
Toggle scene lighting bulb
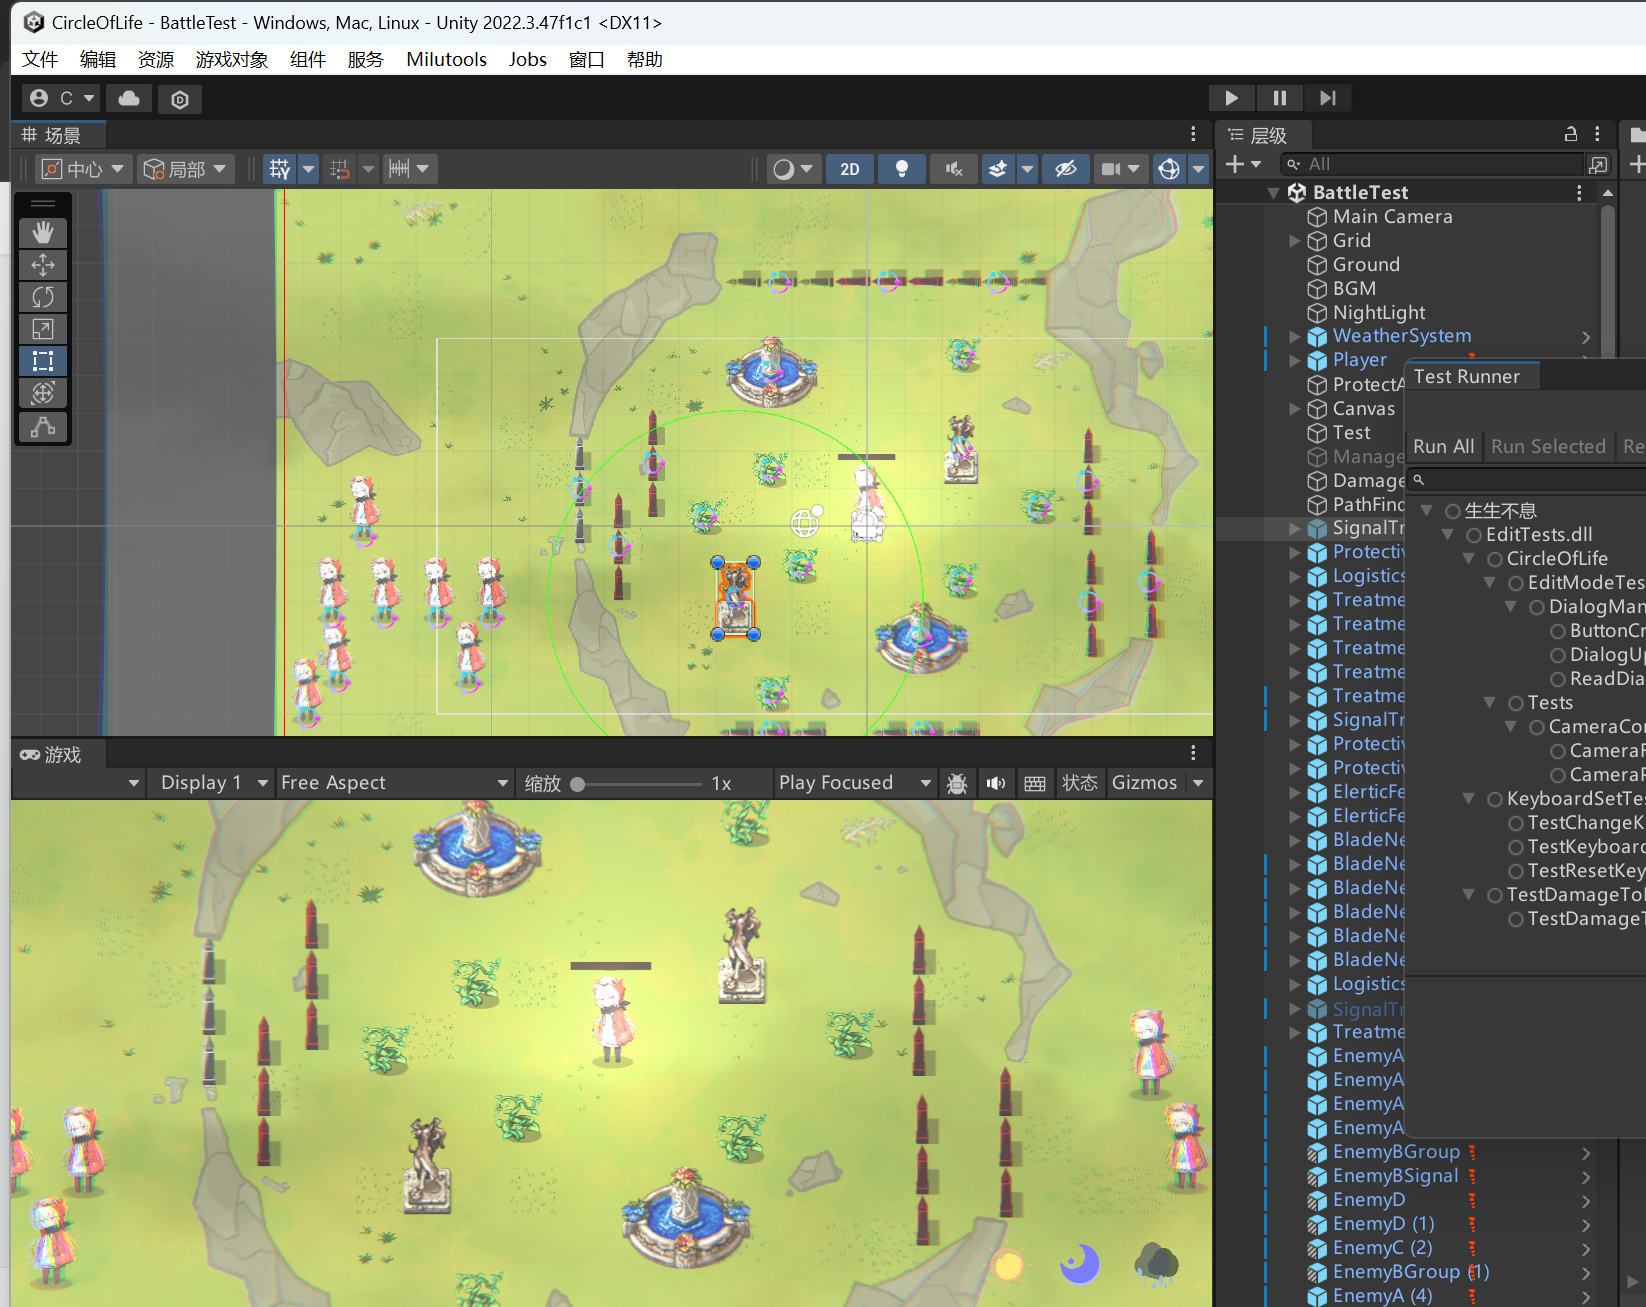901,169
